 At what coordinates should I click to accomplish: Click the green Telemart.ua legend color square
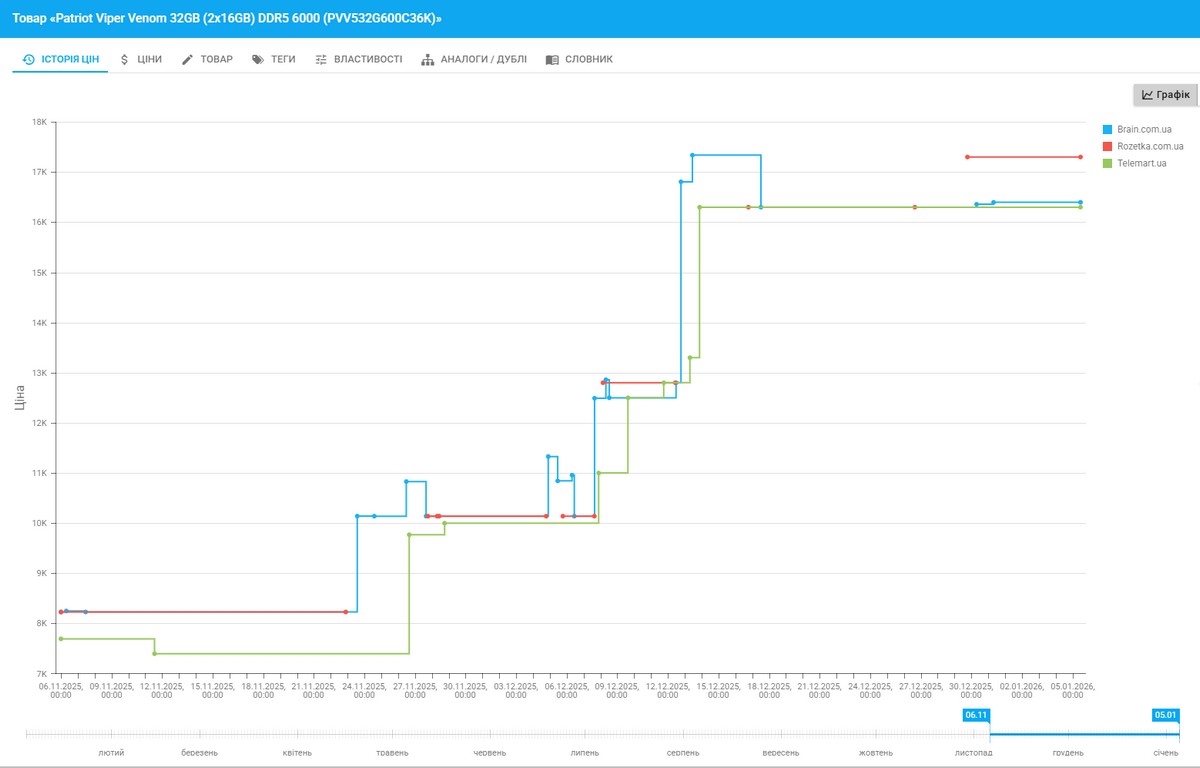pos(1107,163)
